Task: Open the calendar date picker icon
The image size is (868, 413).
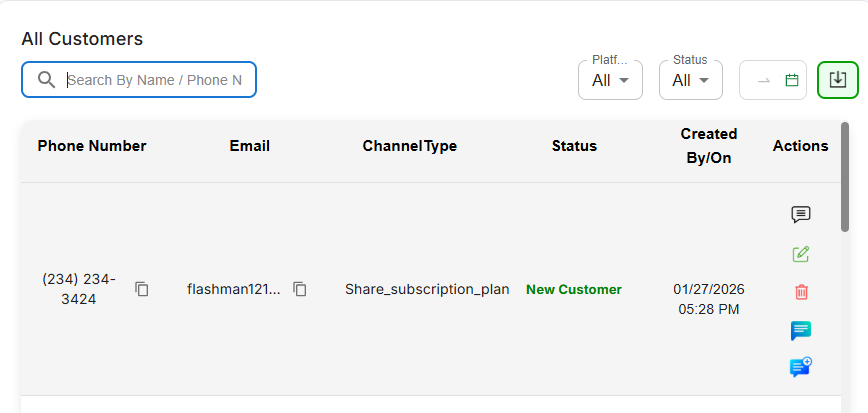Action: coord(792,80)
